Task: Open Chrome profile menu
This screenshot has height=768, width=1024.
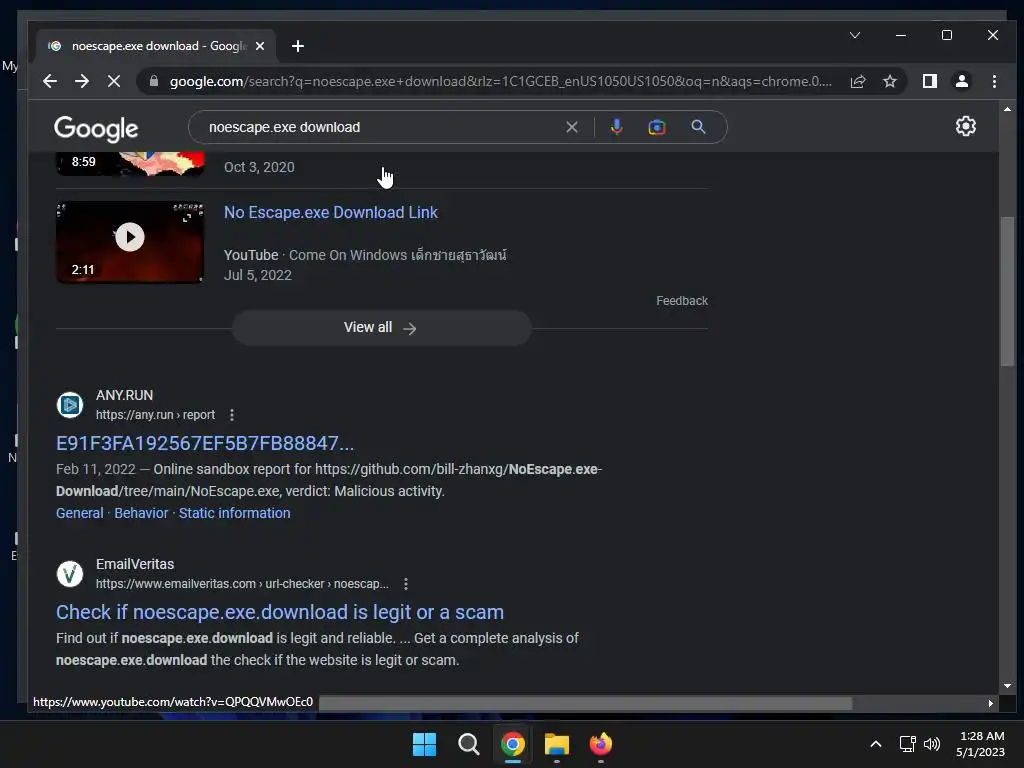Action: point(961,81)
